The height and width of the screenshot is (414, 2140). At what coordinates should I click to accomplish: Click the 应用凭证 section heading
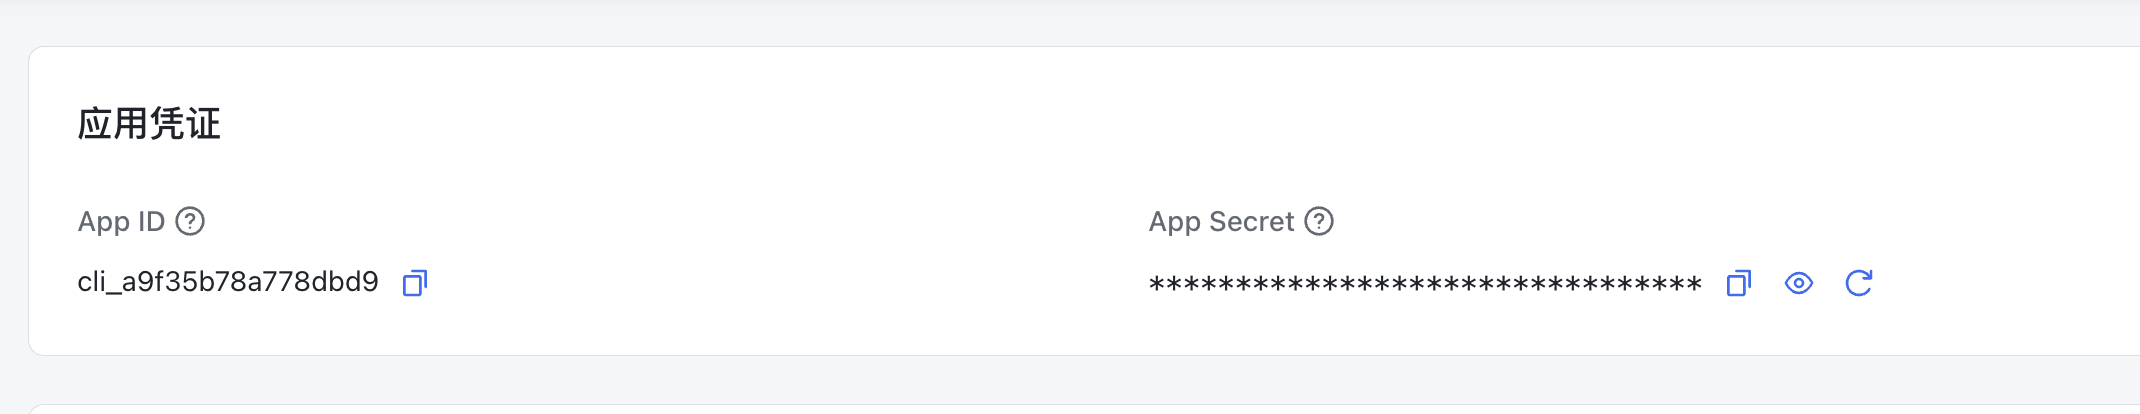pyautogui.click(x=149, y=124)
